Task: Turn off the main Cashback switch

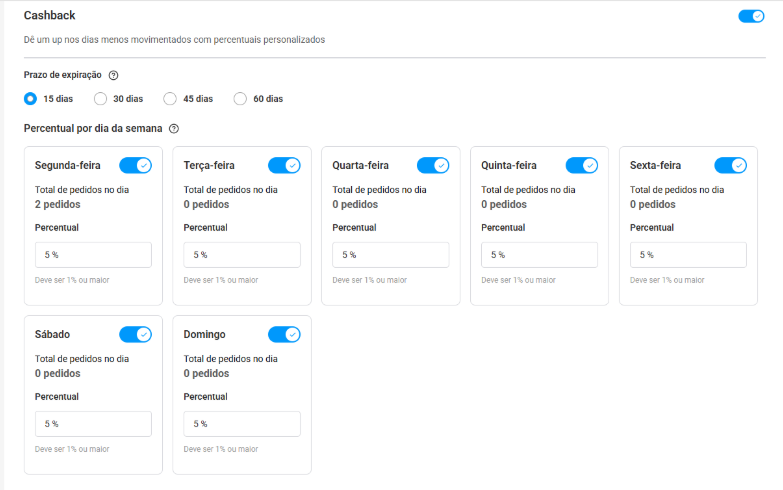Action: 750,16
